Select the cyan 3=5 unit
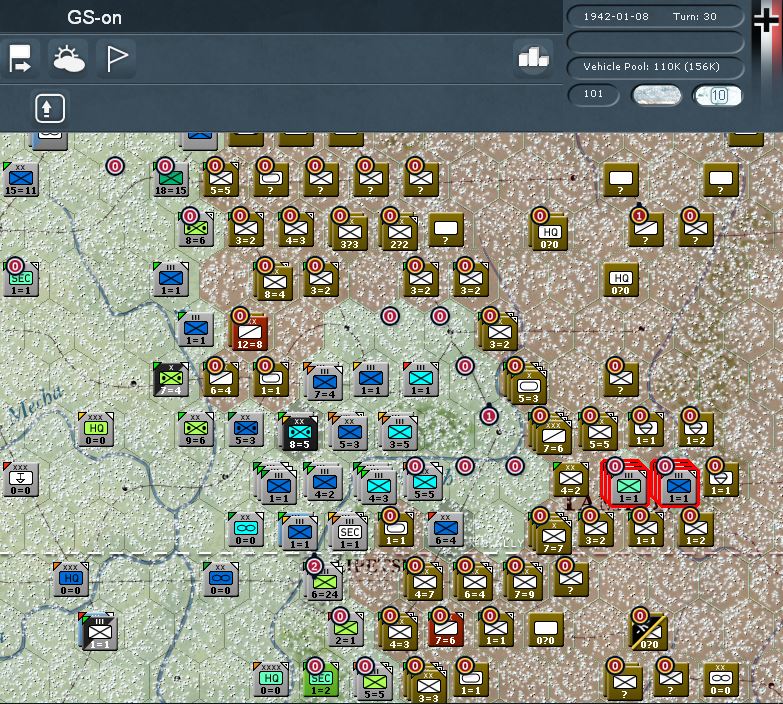The height and width of the screenshot is (704, 783). [x=398, y=432]
